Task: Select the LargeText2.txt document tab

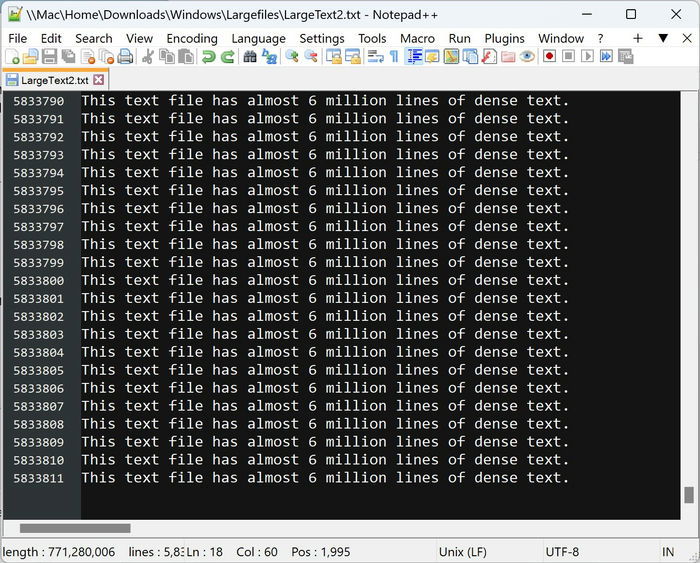Action: pos(54,80)
